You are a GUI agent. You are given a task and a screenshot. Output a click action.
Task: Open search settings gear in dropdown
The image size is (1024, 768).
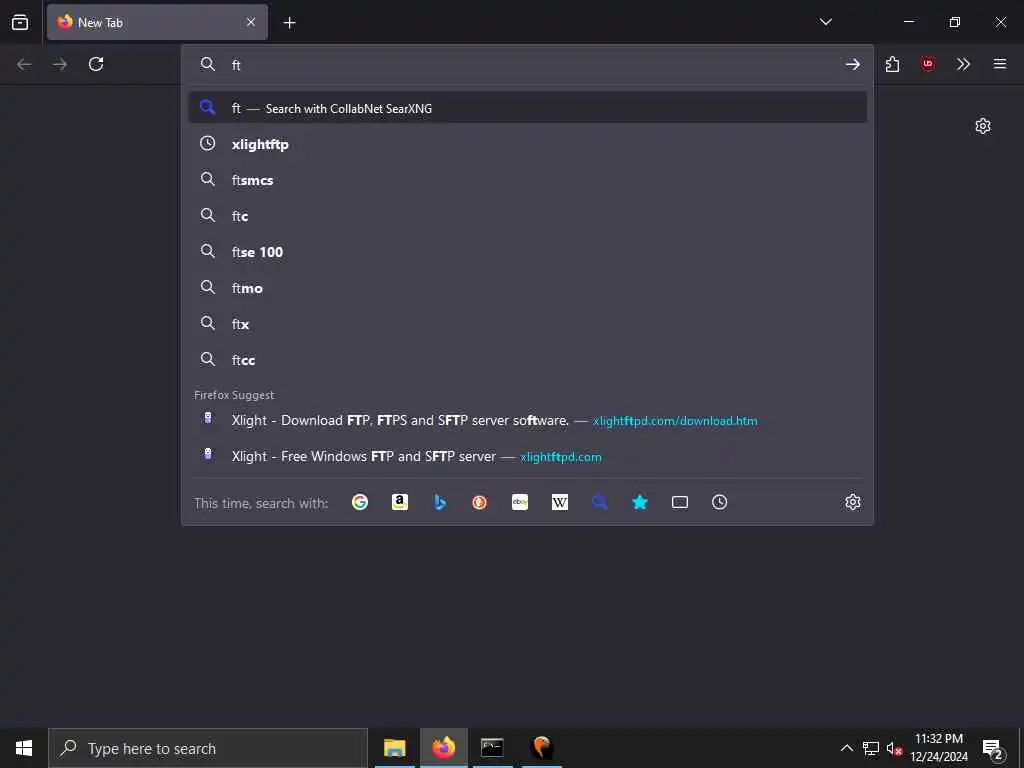coord(852,502)
